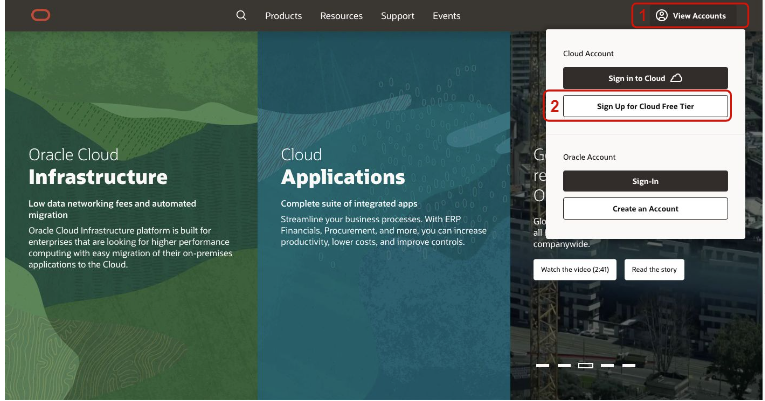765x401 pixels.
Task: Click the Oracle logo icon
Action: [40, 16]
